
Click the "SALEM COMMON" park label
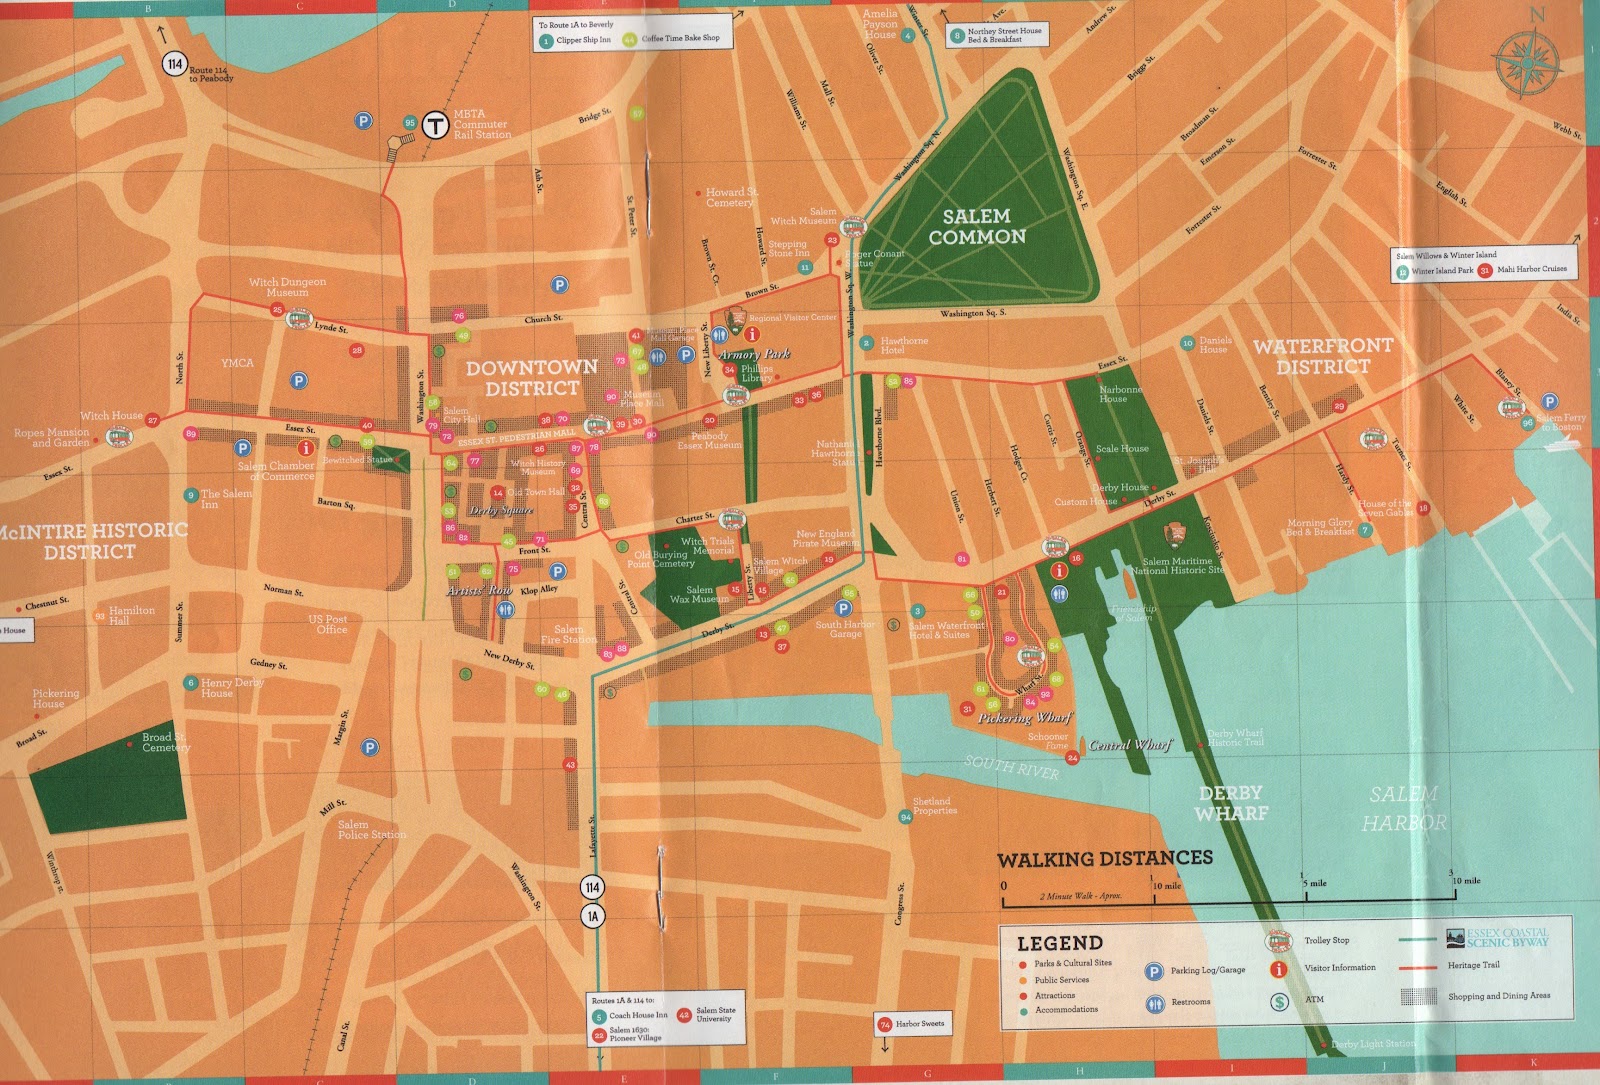pyautogui.click(x=977, y=226)
